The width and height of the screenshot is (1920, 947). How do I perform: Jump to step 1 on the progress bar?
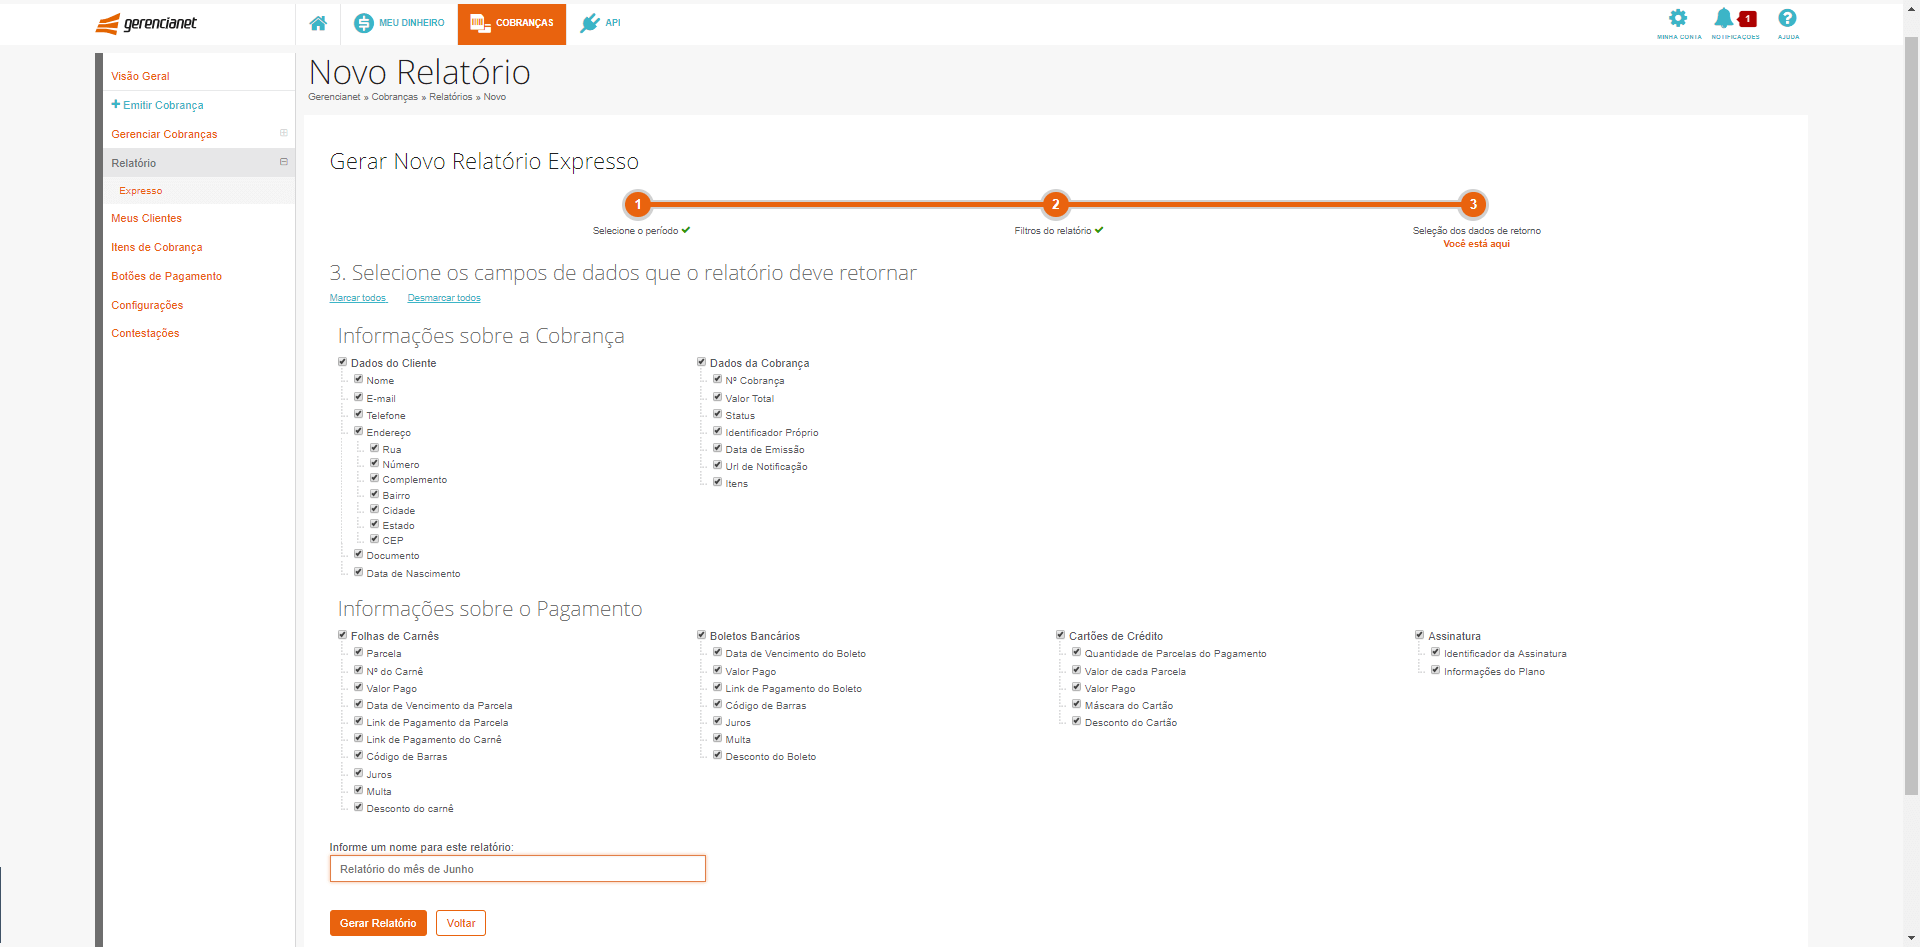point(637,205)
